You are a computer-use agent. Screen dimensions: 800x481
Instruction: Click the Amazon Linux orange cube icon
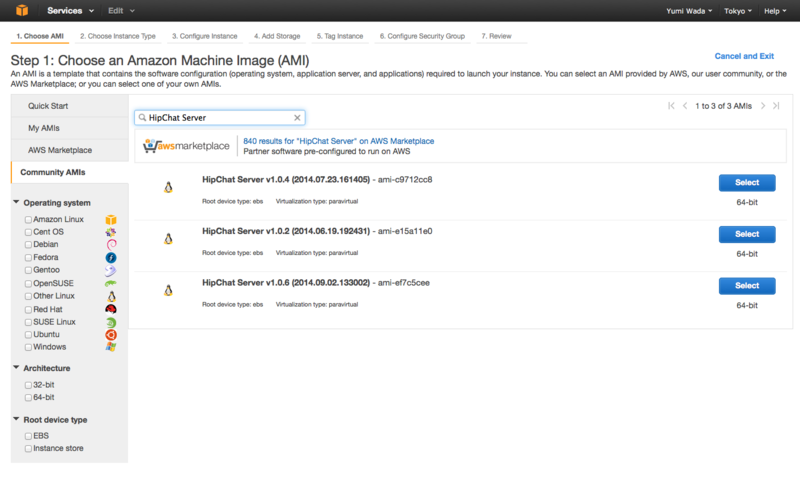[111, 220]
